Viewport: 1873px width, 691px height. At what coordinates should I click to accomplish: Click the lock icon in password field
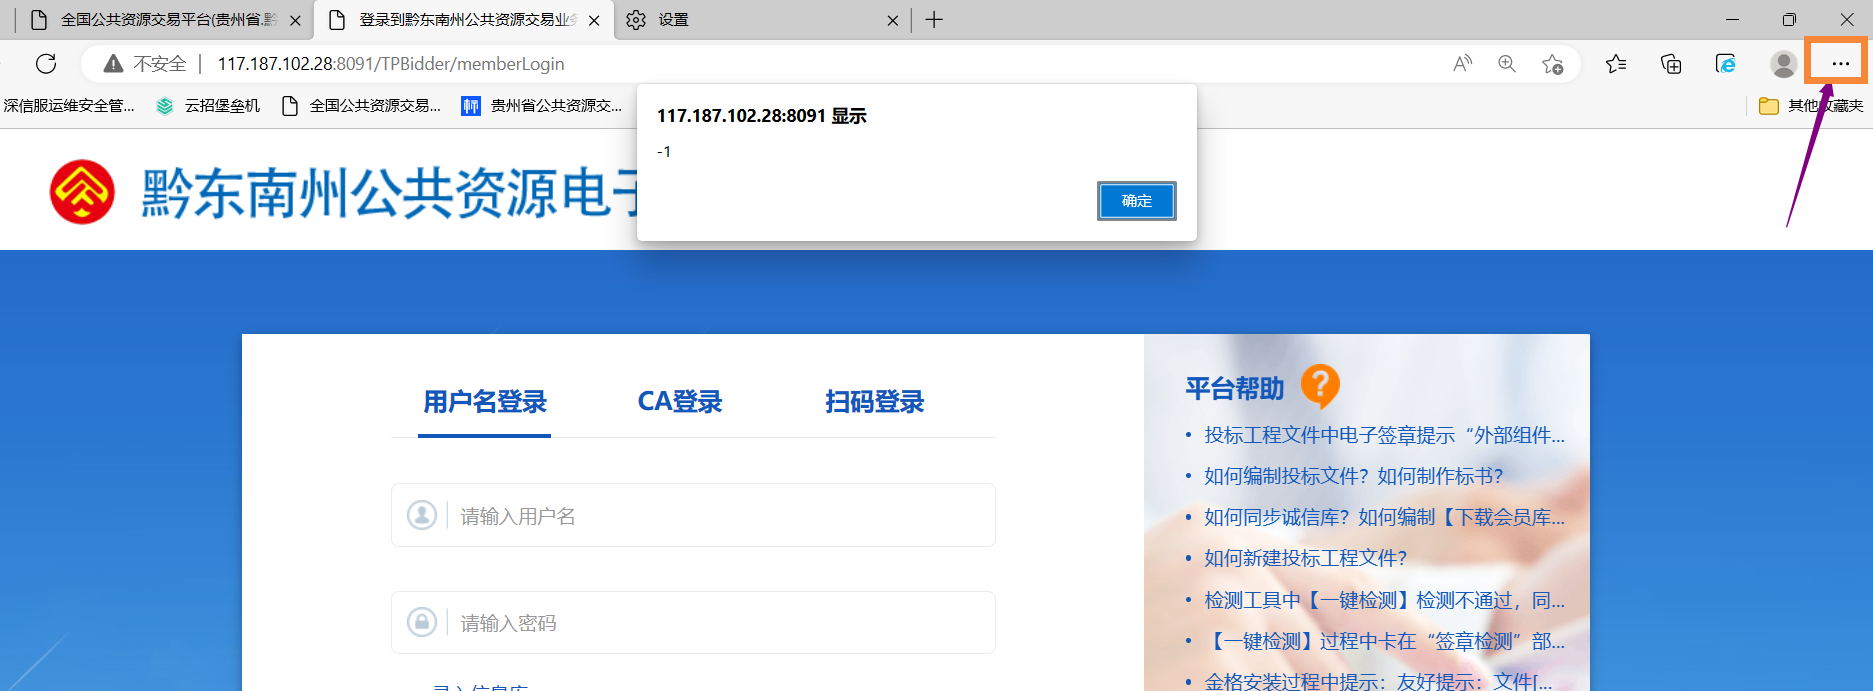point(422,622)
